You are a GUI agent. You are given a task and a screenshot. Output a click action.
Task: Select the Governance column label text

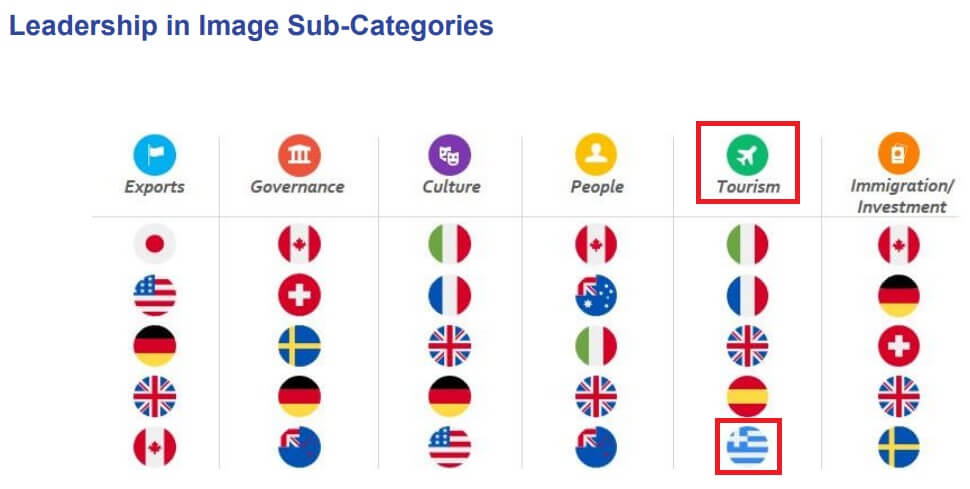[298, 187]
